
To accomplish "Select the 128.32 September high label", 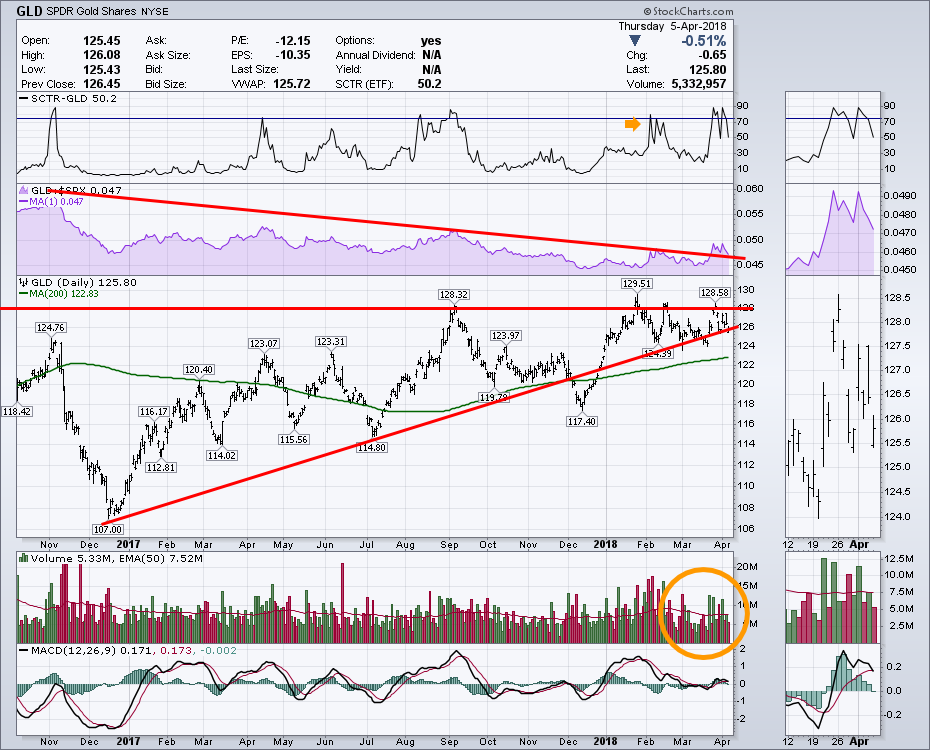I will coord(452,295).
